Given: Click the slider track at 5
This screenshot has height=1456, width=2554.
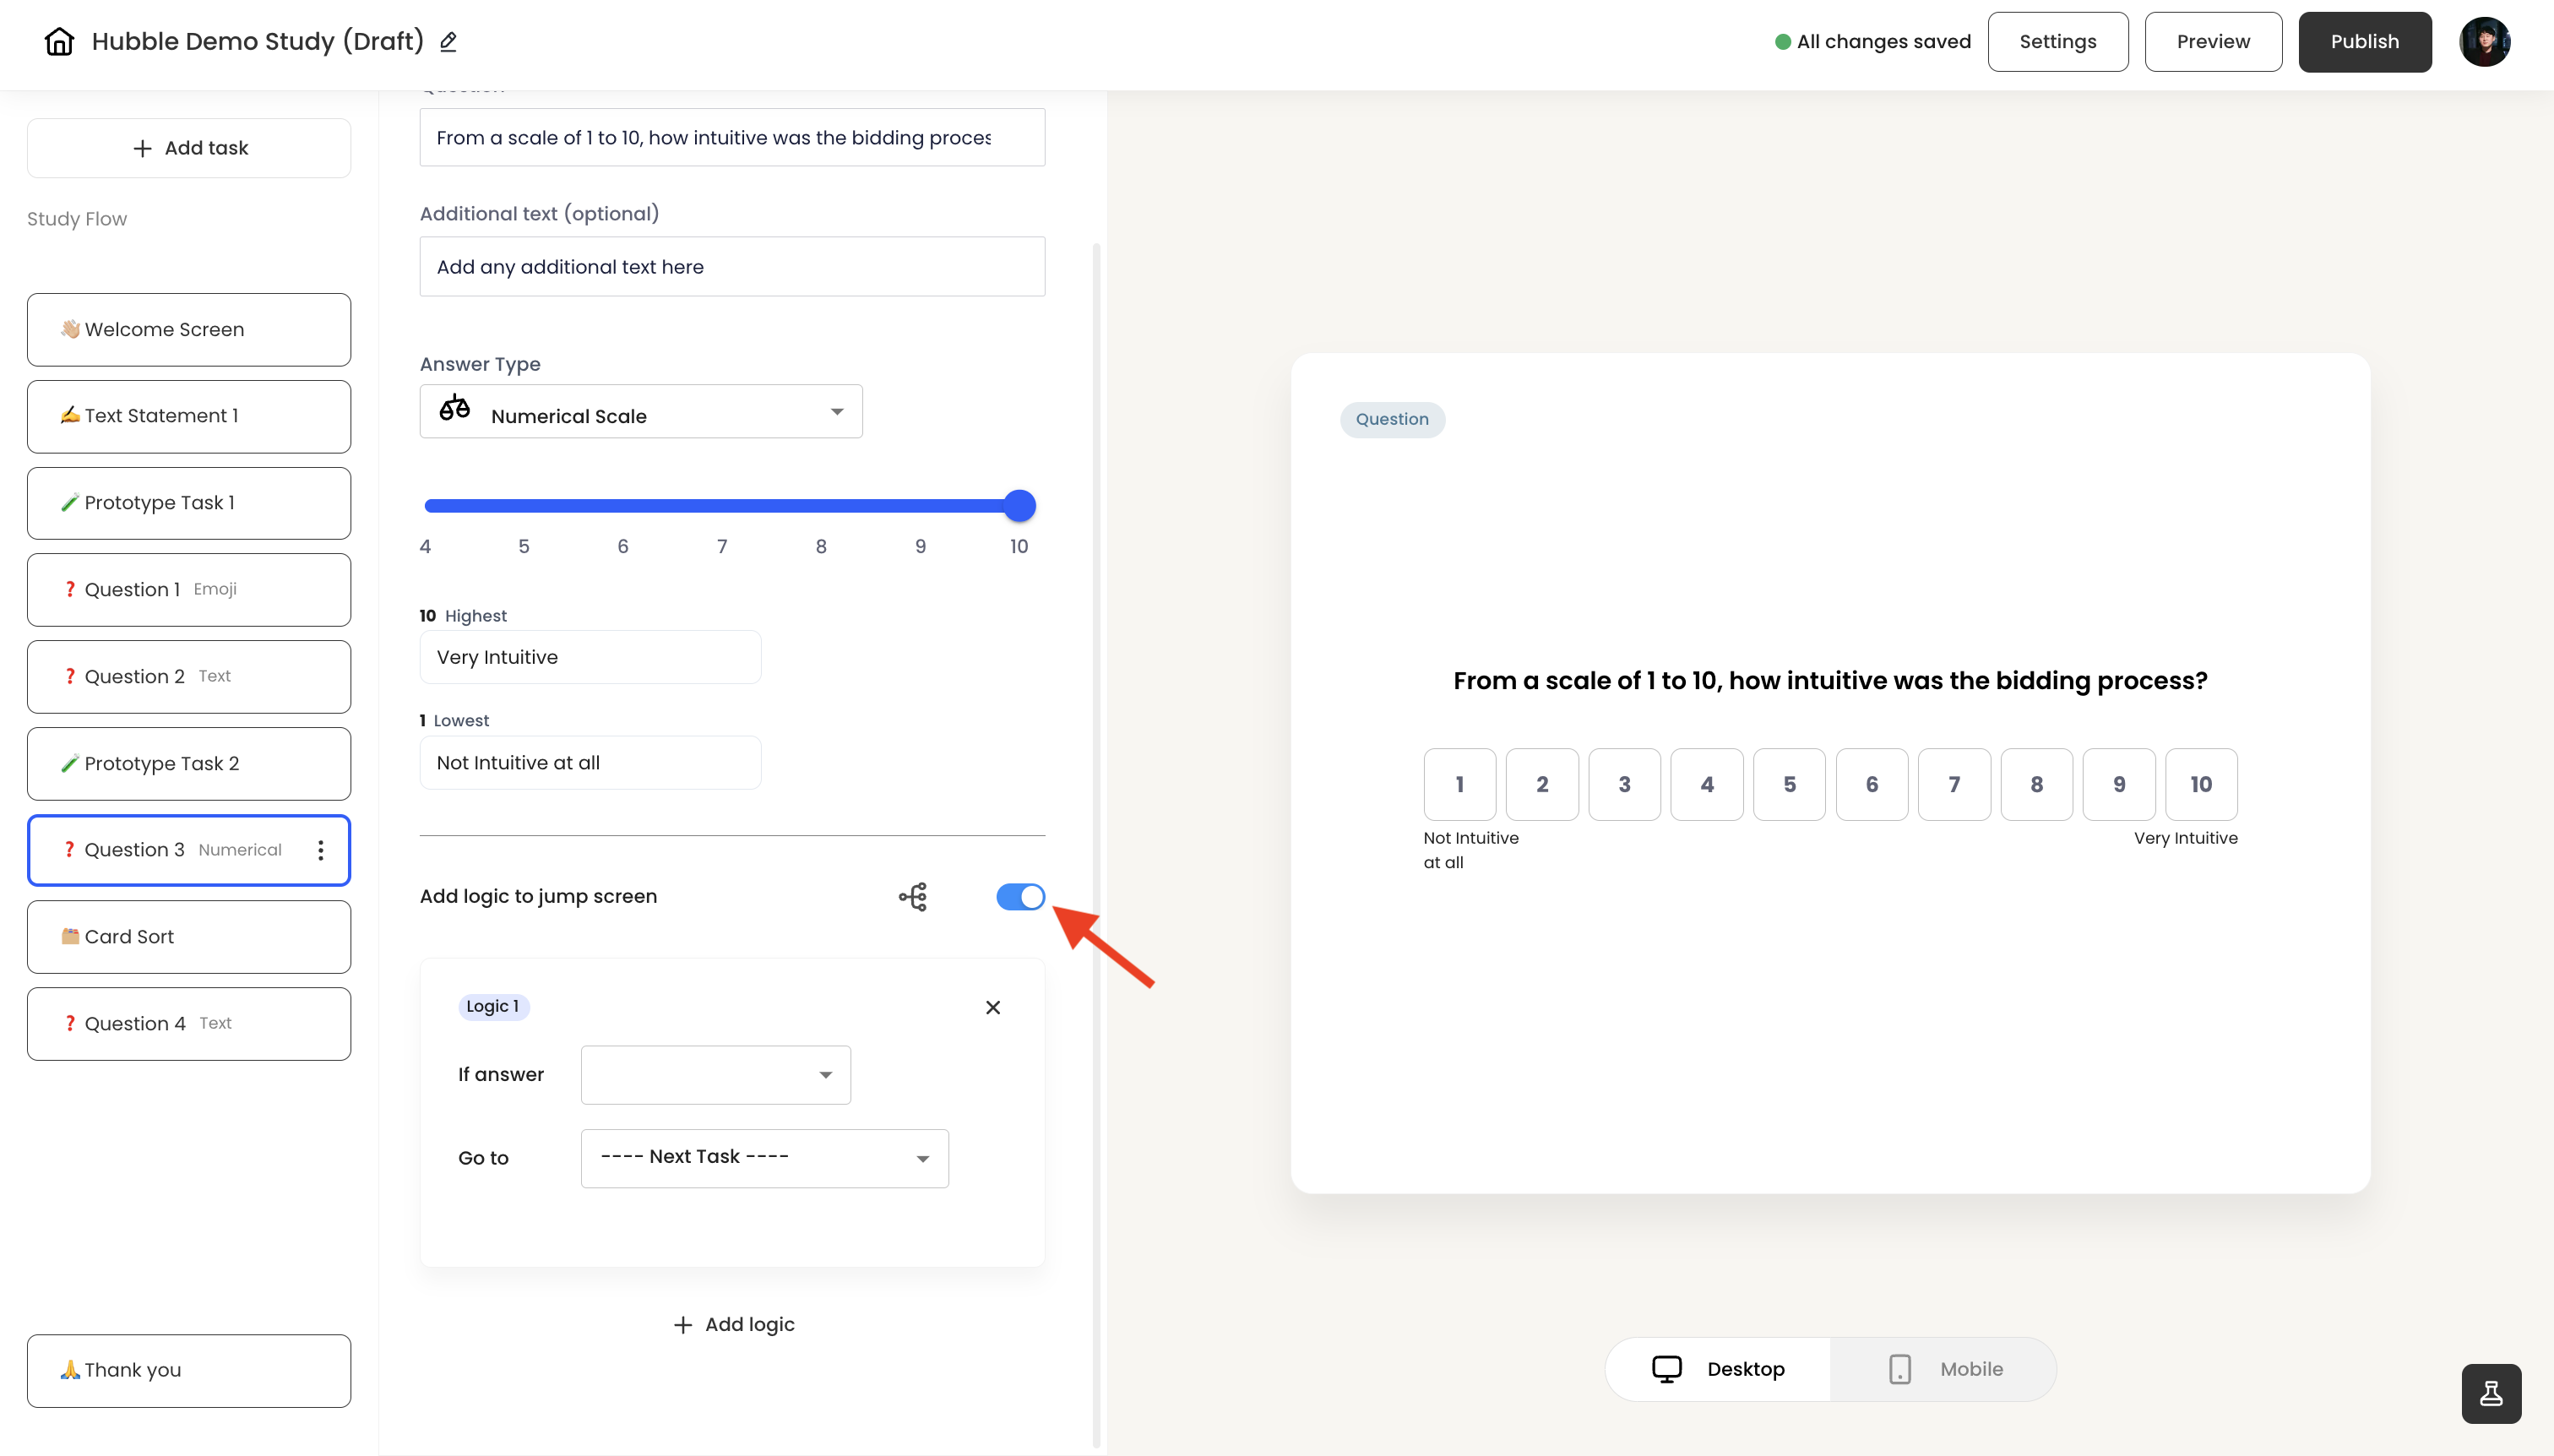Looking at the screenshot, I should pyautogui.click(x=524, y=506).
